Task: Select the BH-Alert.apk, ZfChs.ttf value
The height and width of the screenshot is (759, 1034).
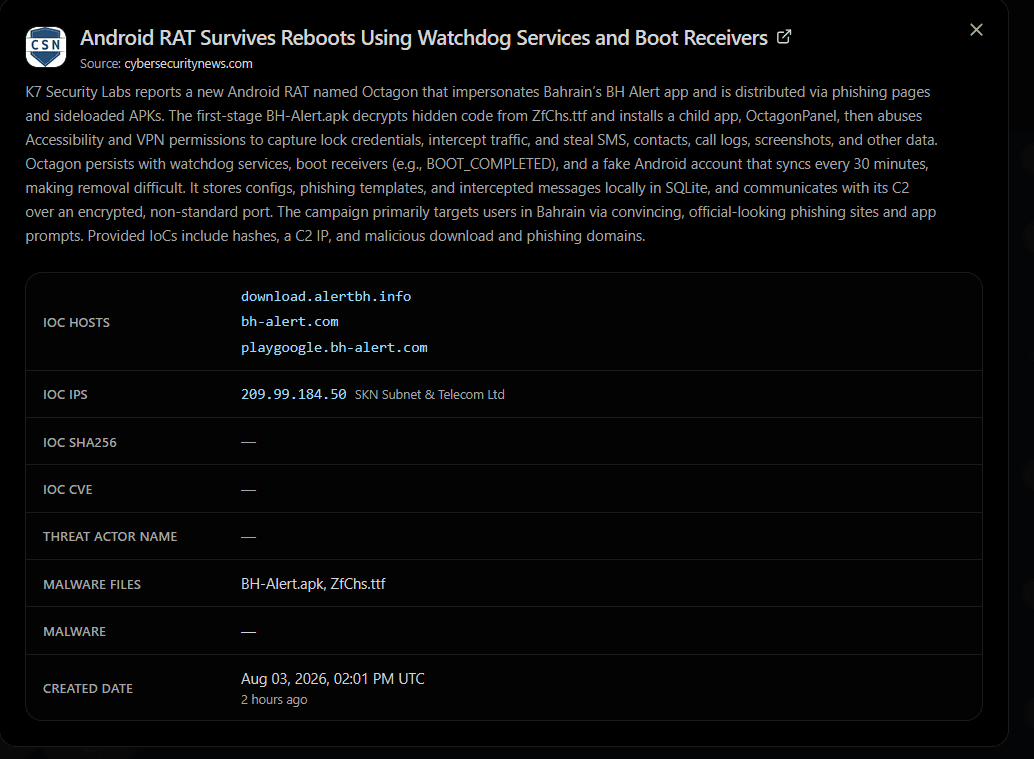Action: point(313,584)
